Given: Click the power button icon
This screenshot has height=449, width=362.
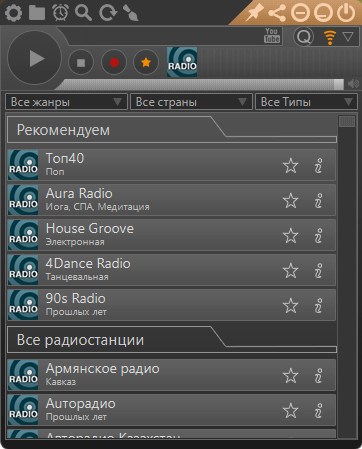Looking at the screenshot, I should (x=346, y=13).
